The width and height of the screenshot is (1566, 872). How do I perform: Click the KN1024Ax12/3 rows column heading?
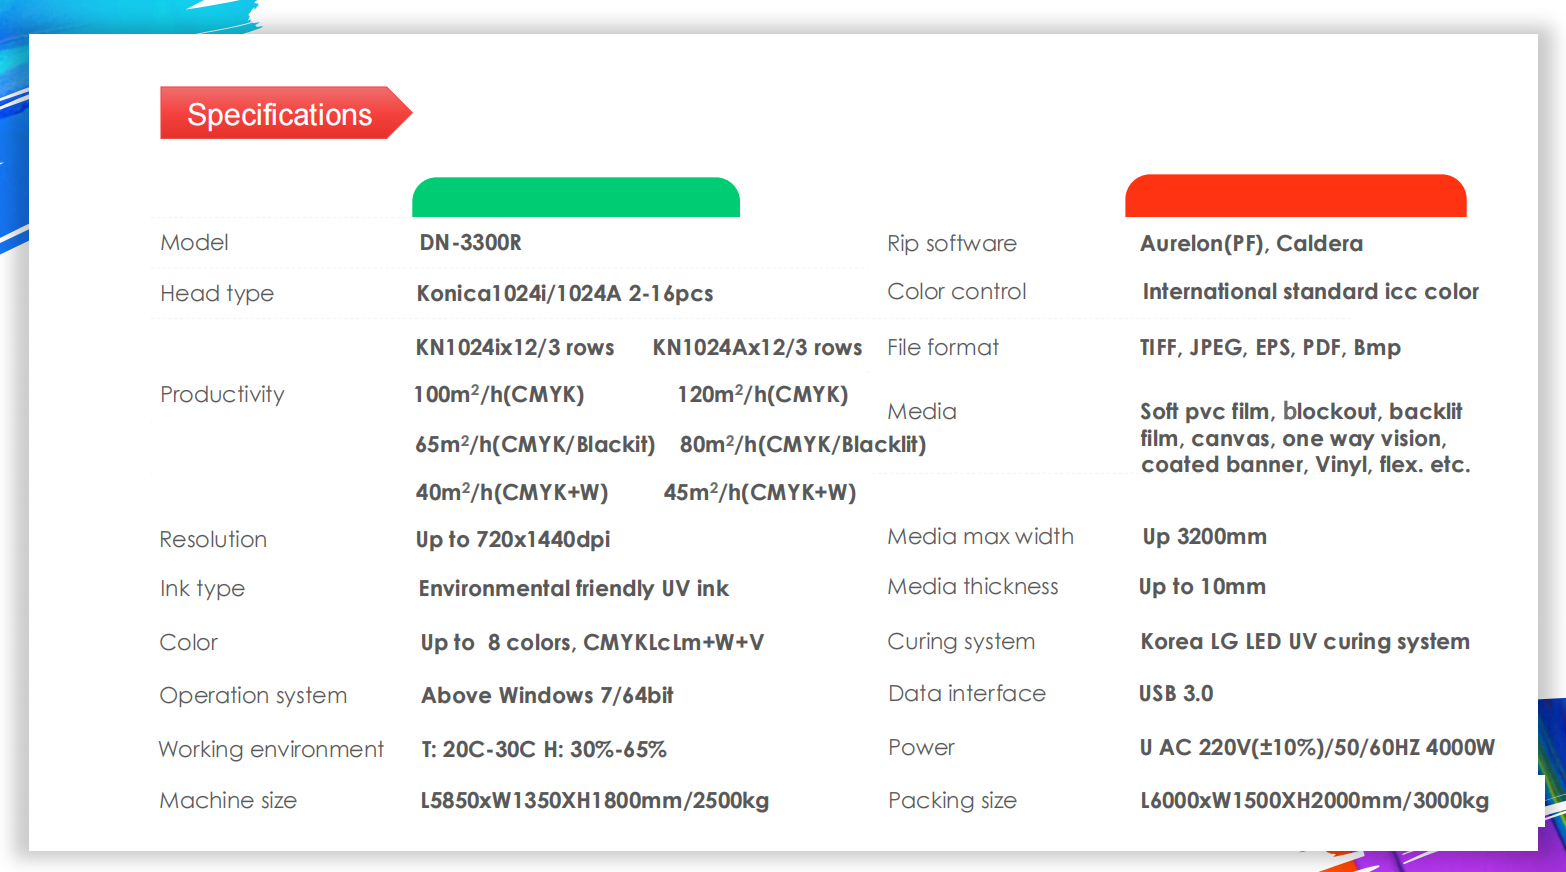[x=757, y=348]
